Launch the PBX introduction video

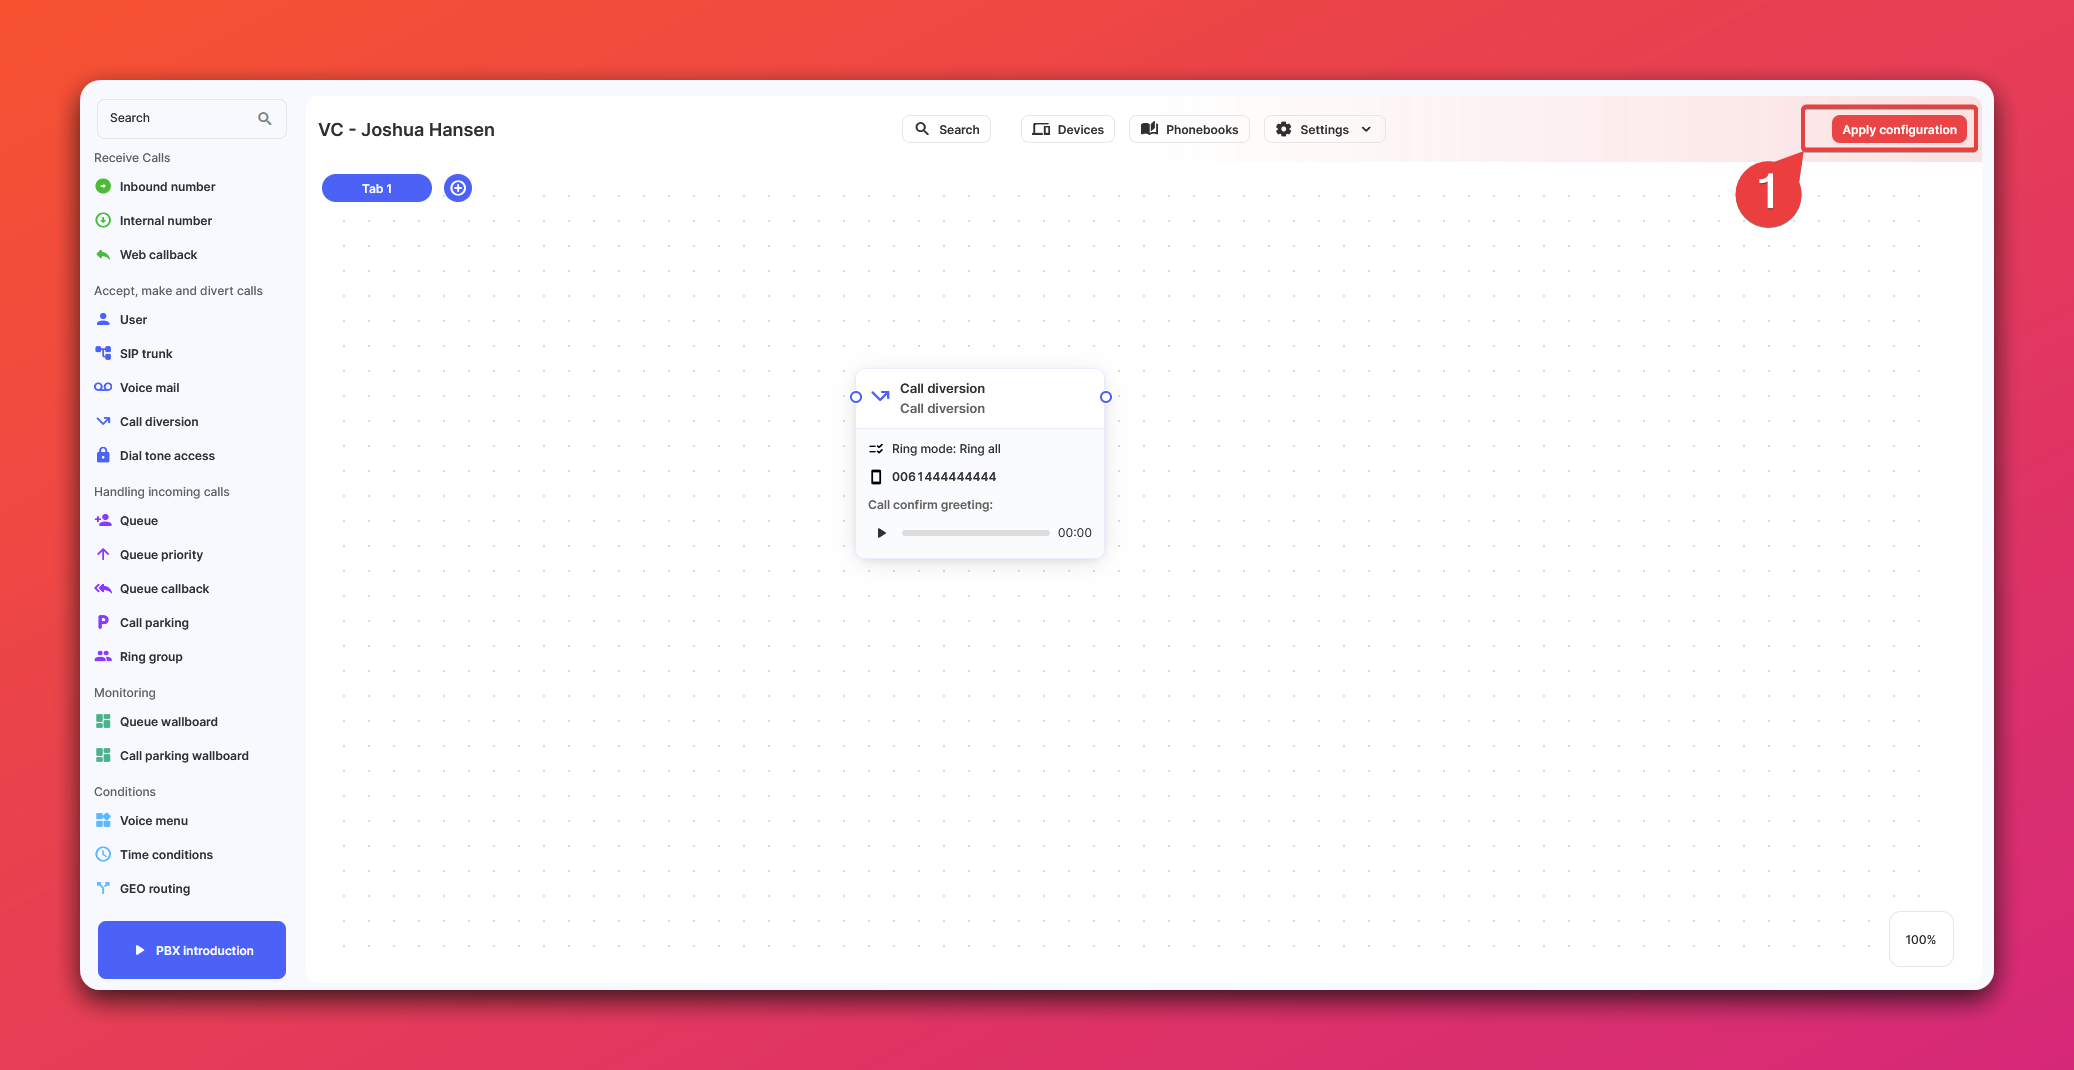point(192,950)
